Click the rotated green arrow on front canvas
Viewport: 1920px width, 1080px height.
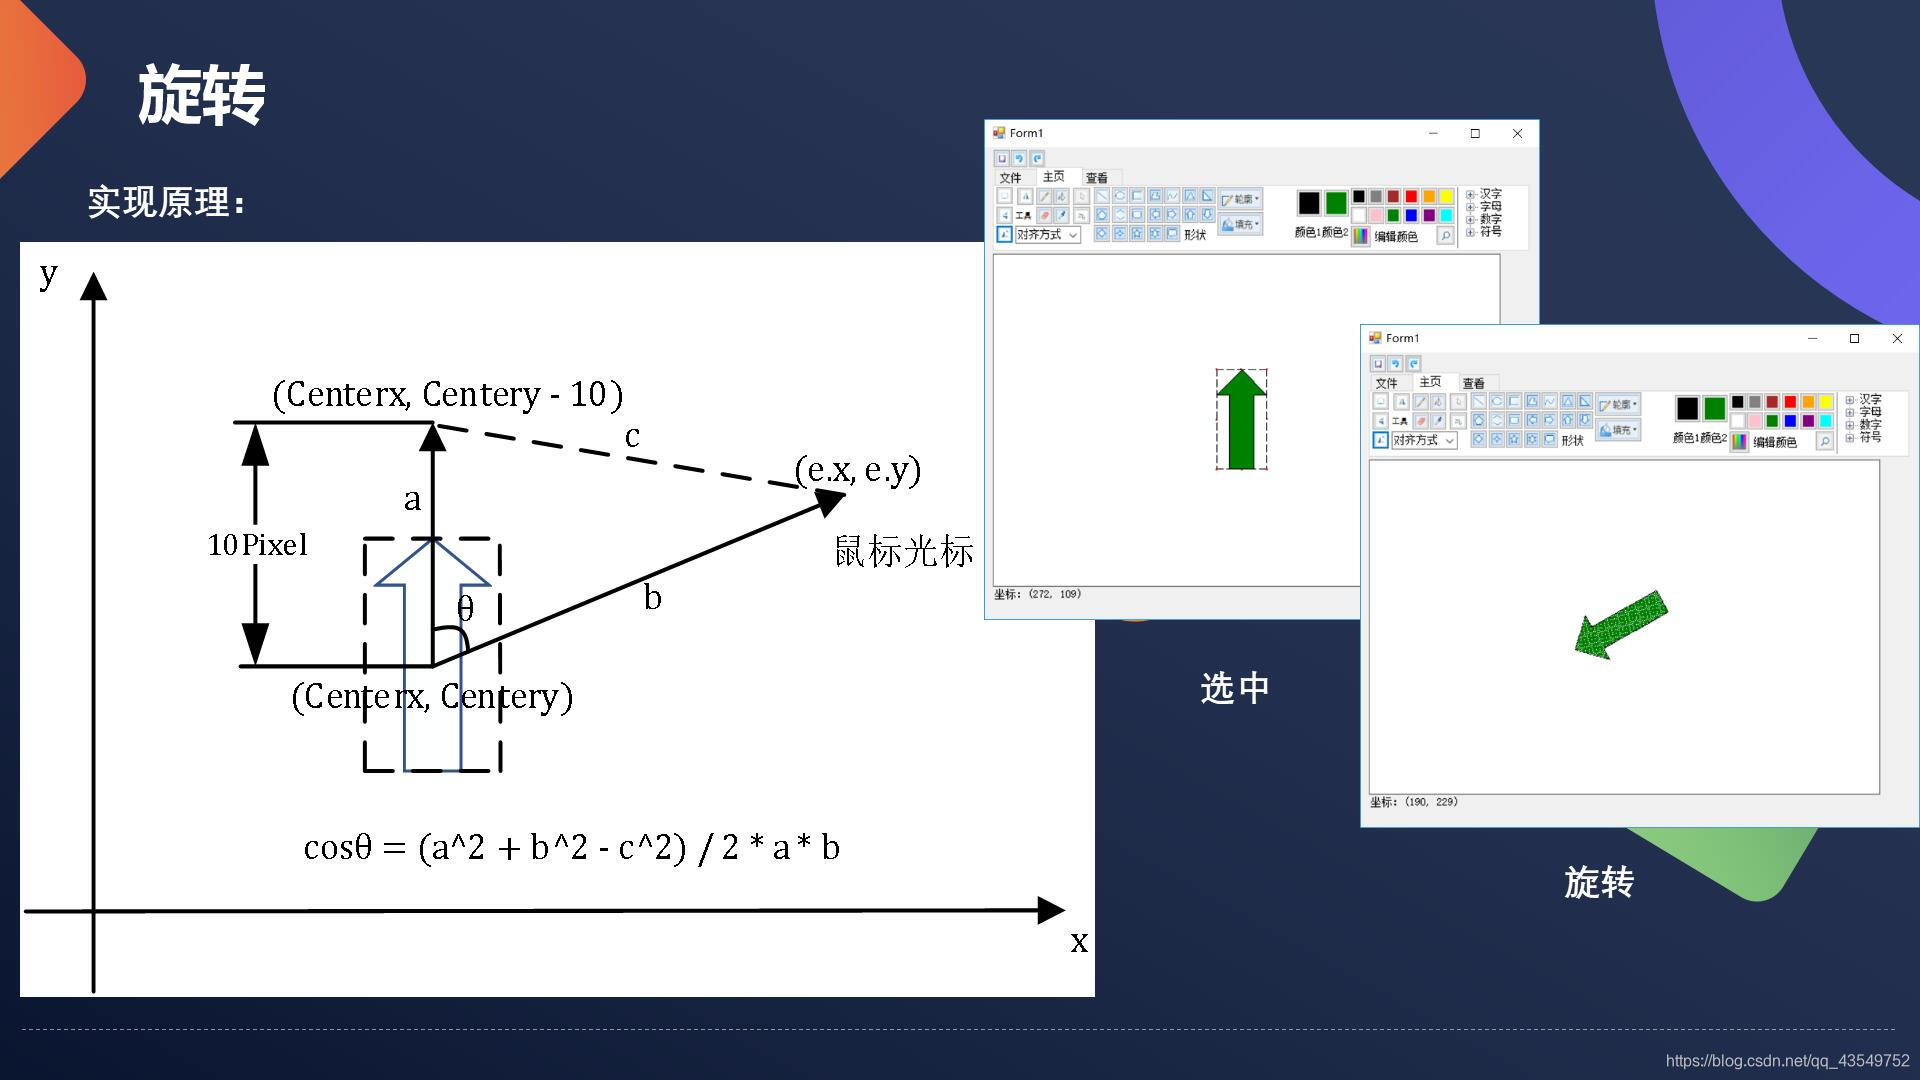click(1620, 625)
